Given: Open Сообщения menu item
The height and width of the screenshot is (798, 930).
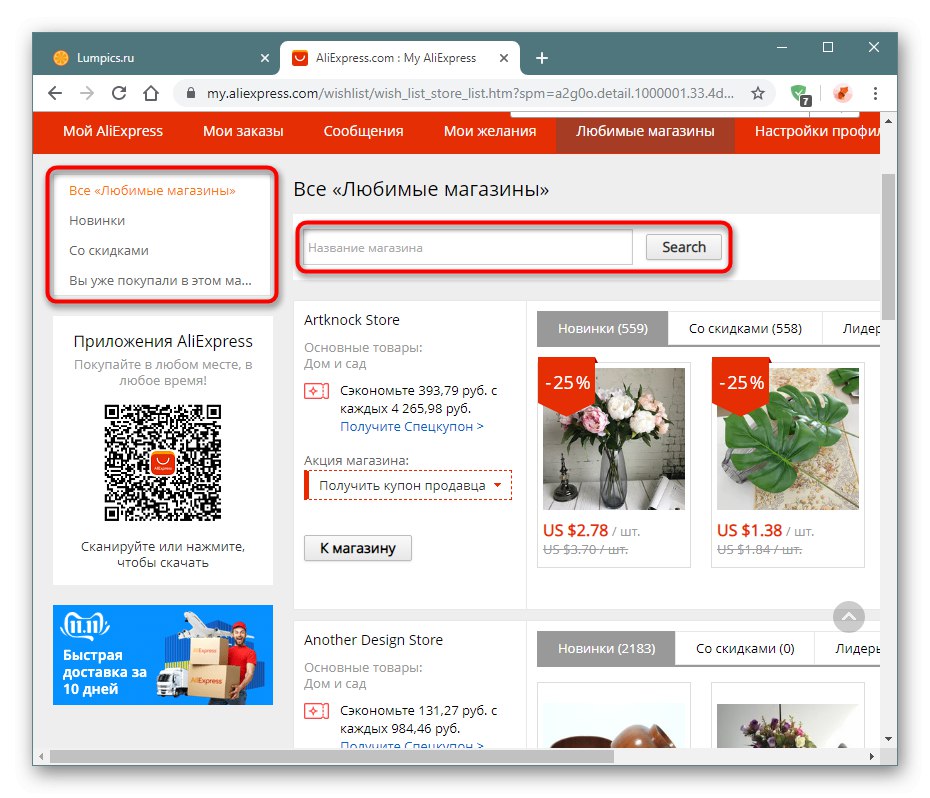Looking at the screenshot, I should click(363, 131).
